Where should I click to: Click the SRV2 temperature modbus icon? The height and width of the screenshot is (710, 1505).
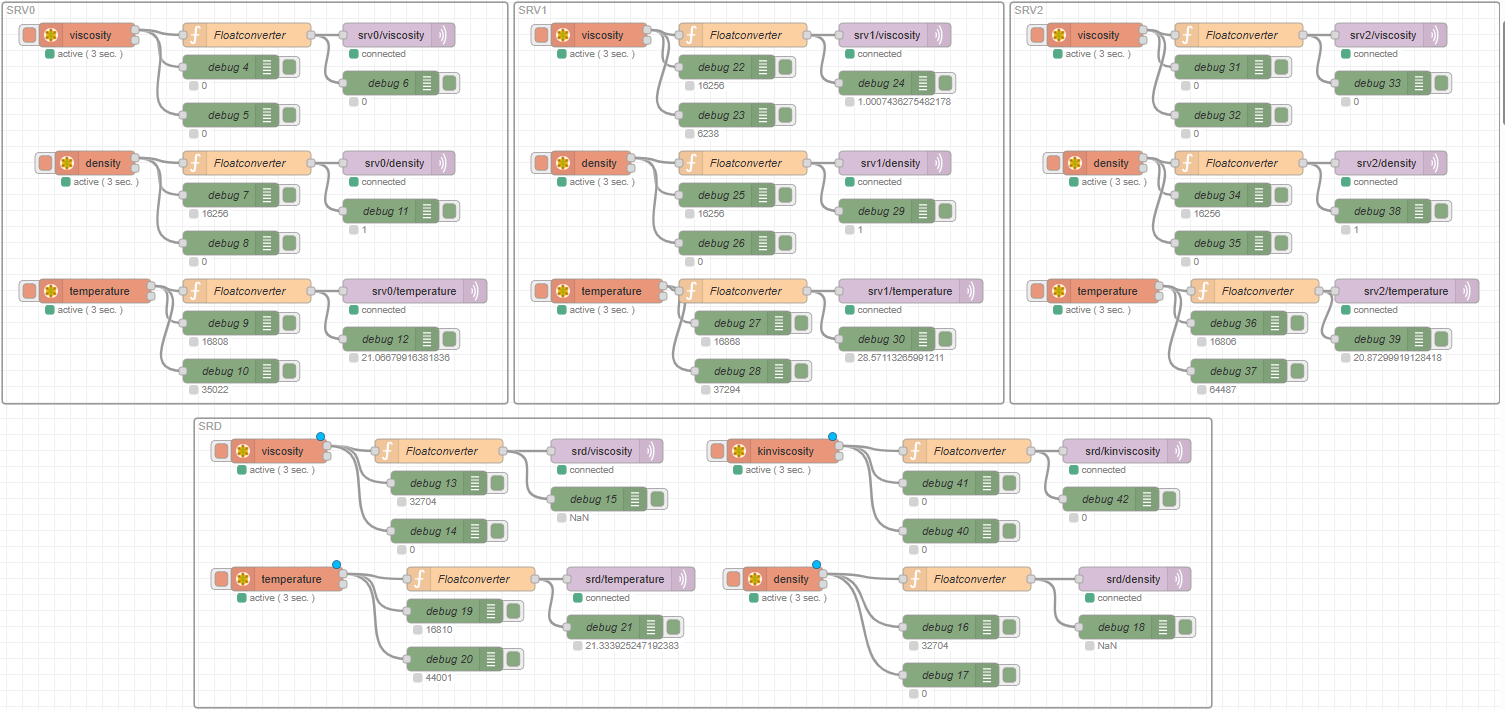pyautogui.click(x=1059, y=291)
